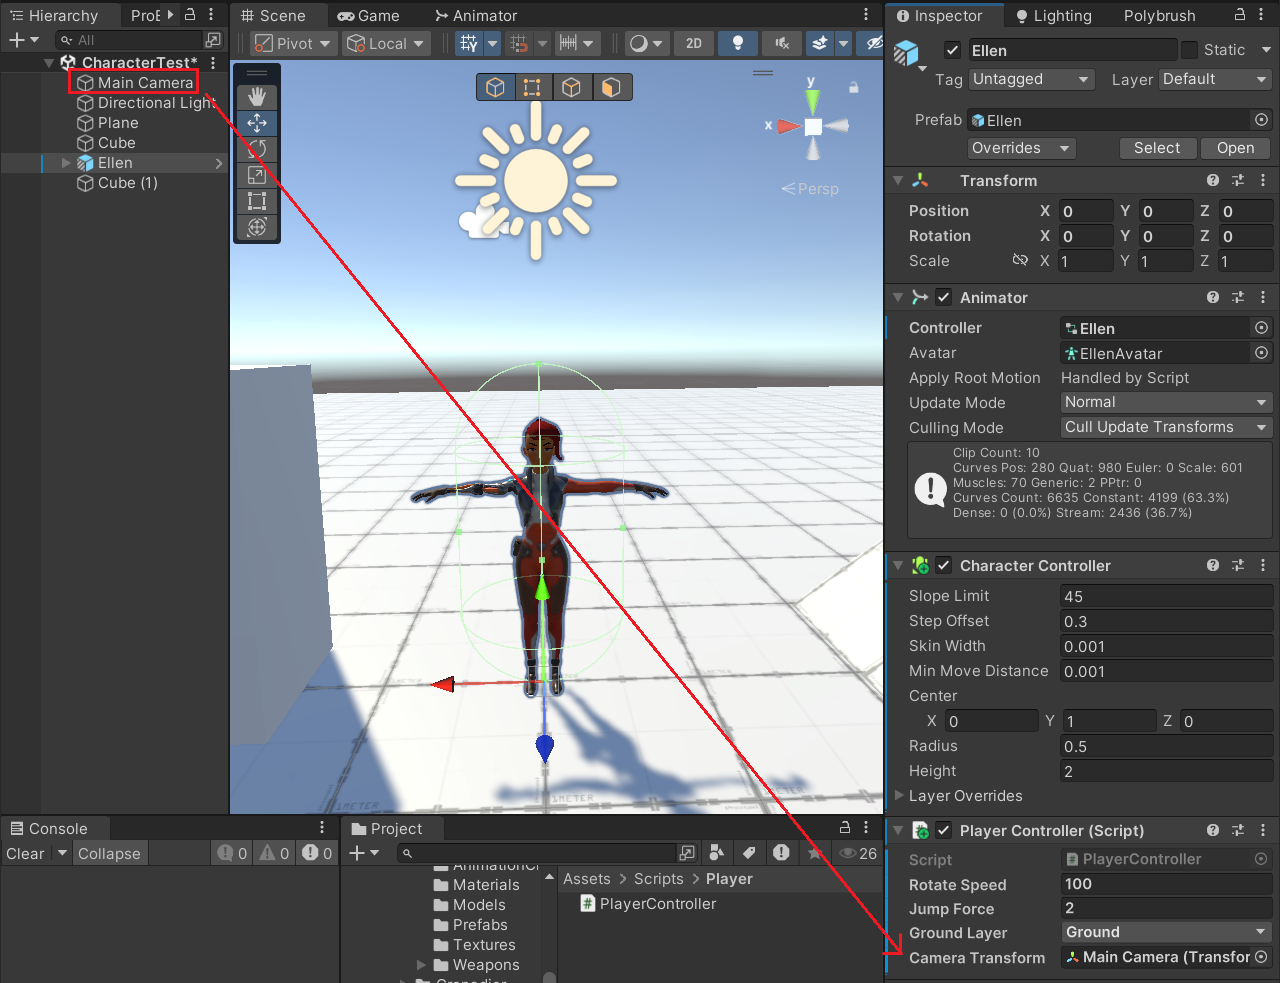
Task: Select the Scale tool
Action: 257,175
